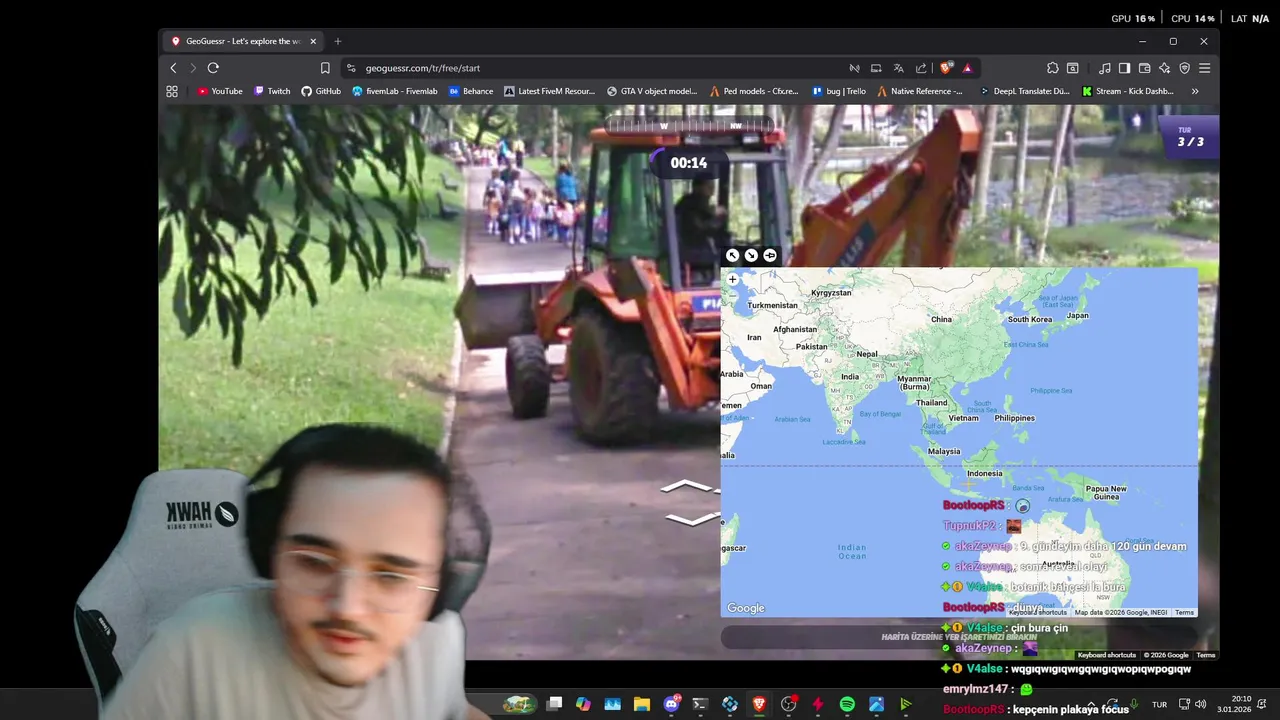Expand the hidden bookmarks overflow chevron

click(1195, 91)
